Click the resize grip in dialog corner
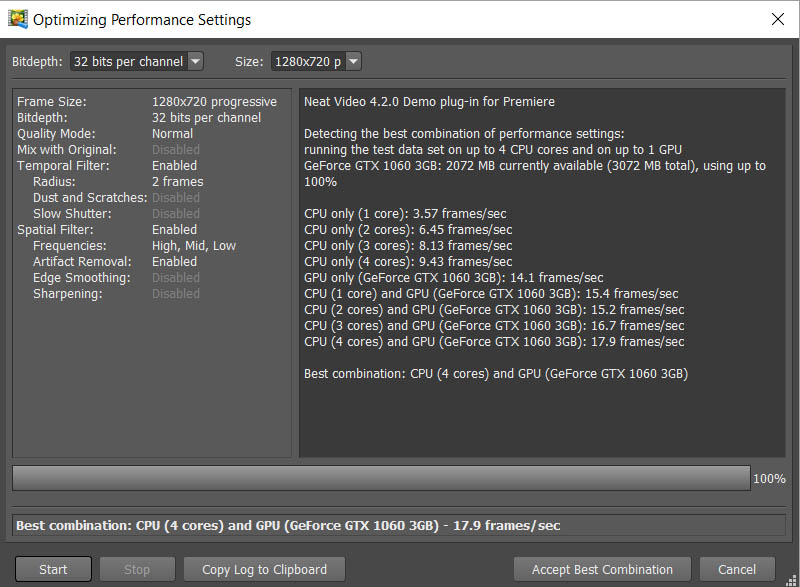This screenshot has height=587, width=800. (791, 580)
